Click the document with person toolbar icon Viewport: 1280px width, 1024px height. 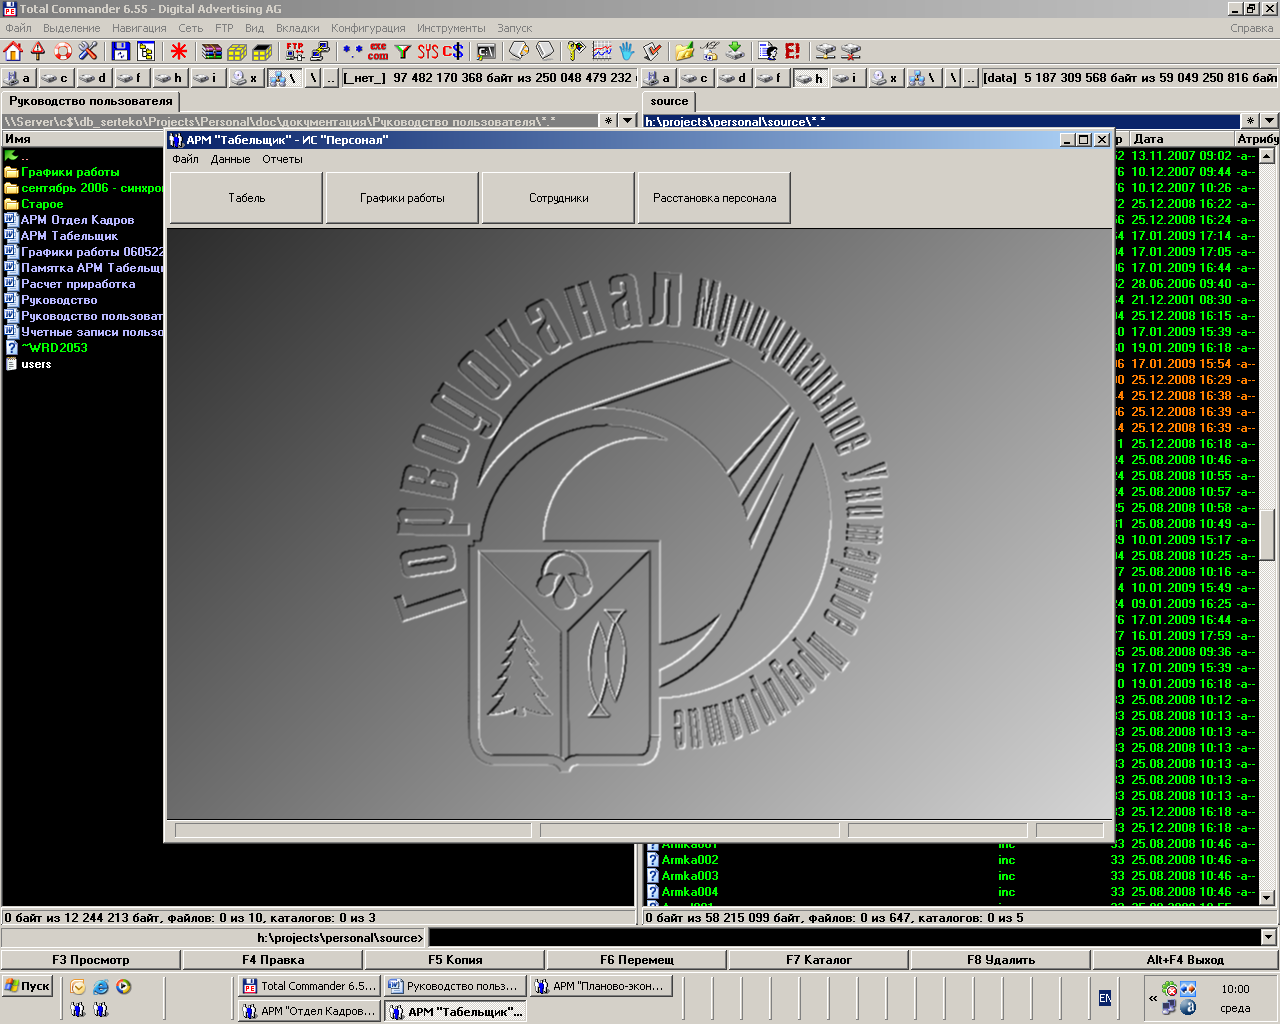click(768, 51)
